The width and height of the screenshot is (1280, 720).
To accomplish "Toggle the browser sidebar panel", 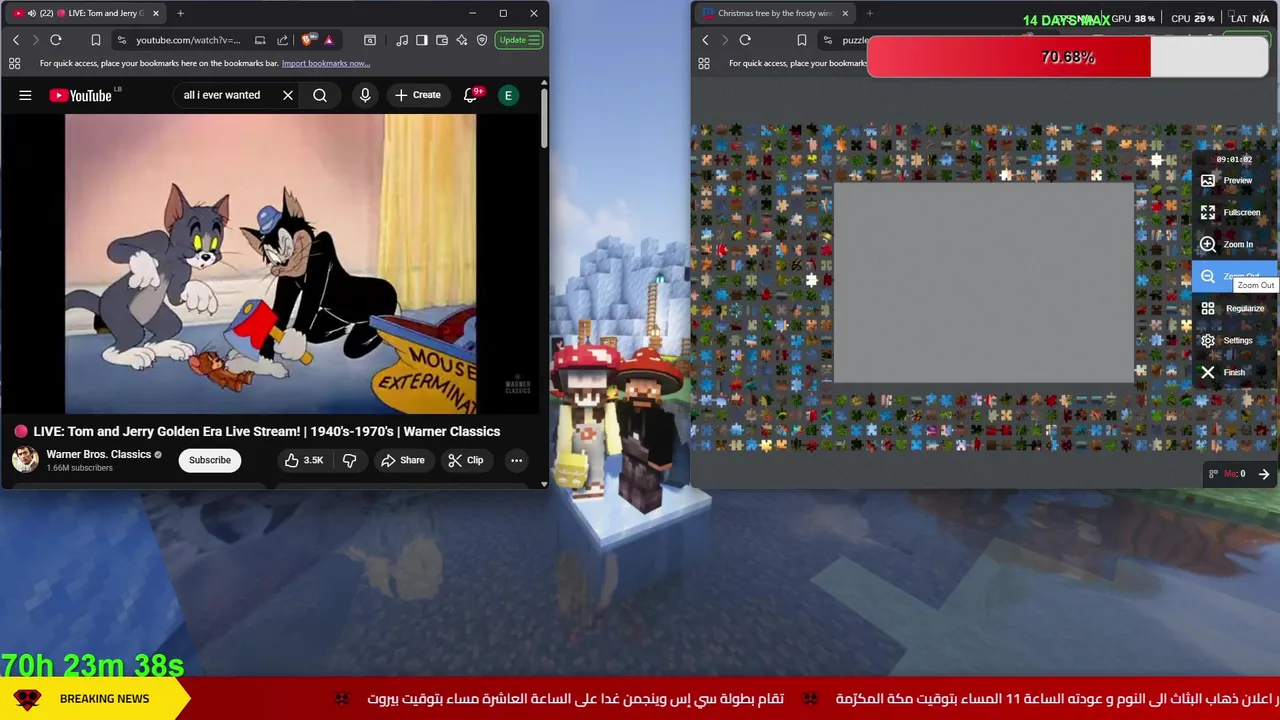I will [422, 40].
